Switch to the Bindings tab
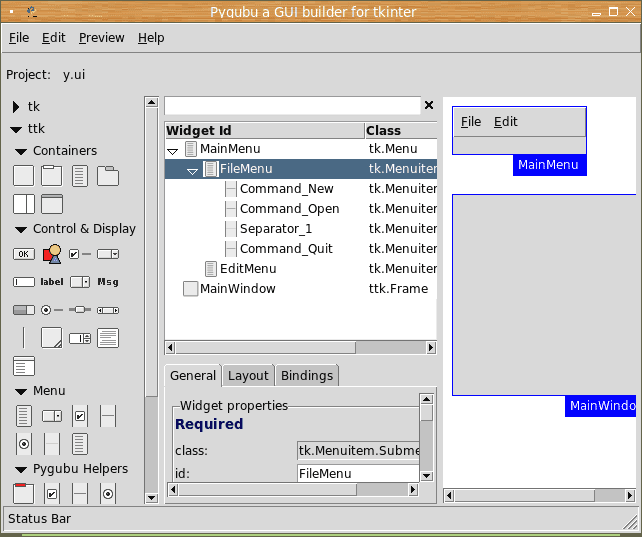This screenshot has width=642, height=537. coord(307,375)
